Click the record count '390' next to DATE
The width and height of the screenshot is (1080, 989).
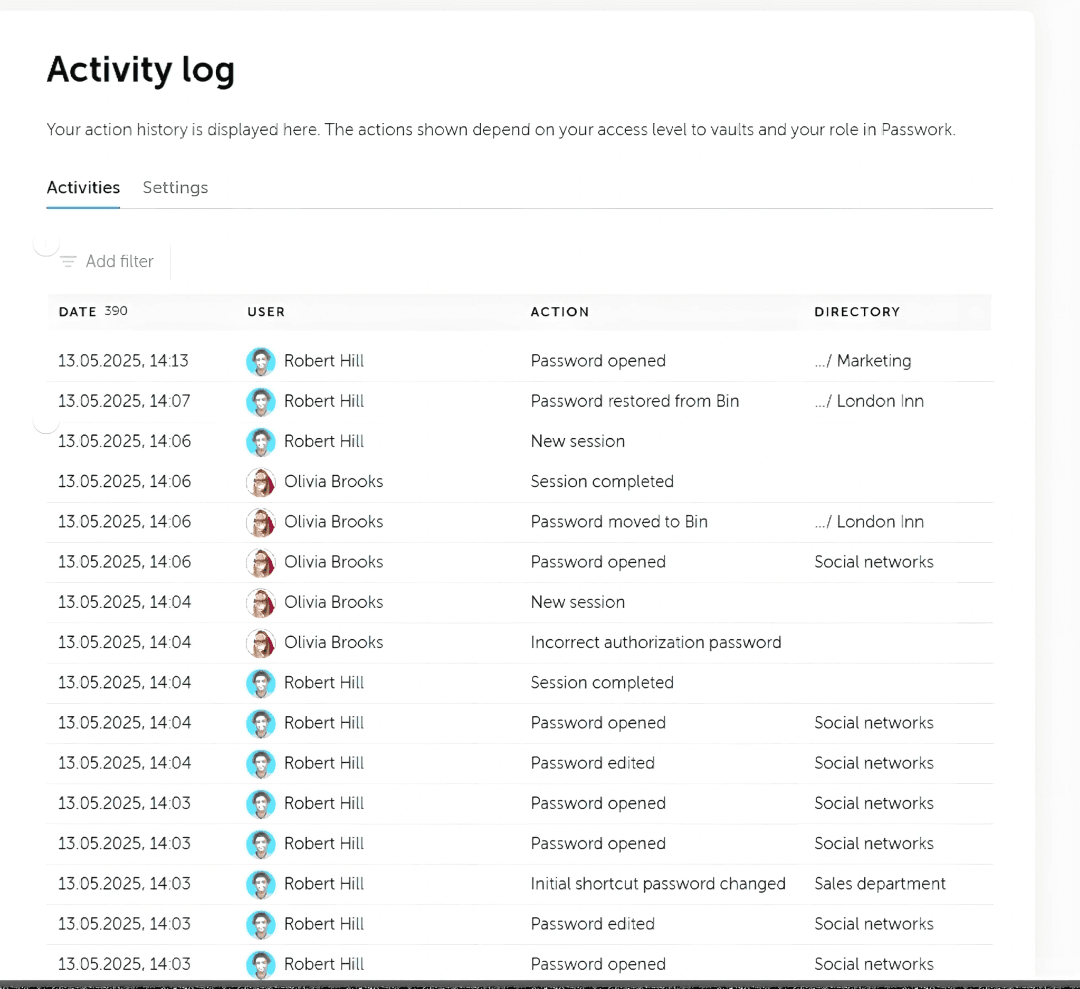tap(116, 311)
